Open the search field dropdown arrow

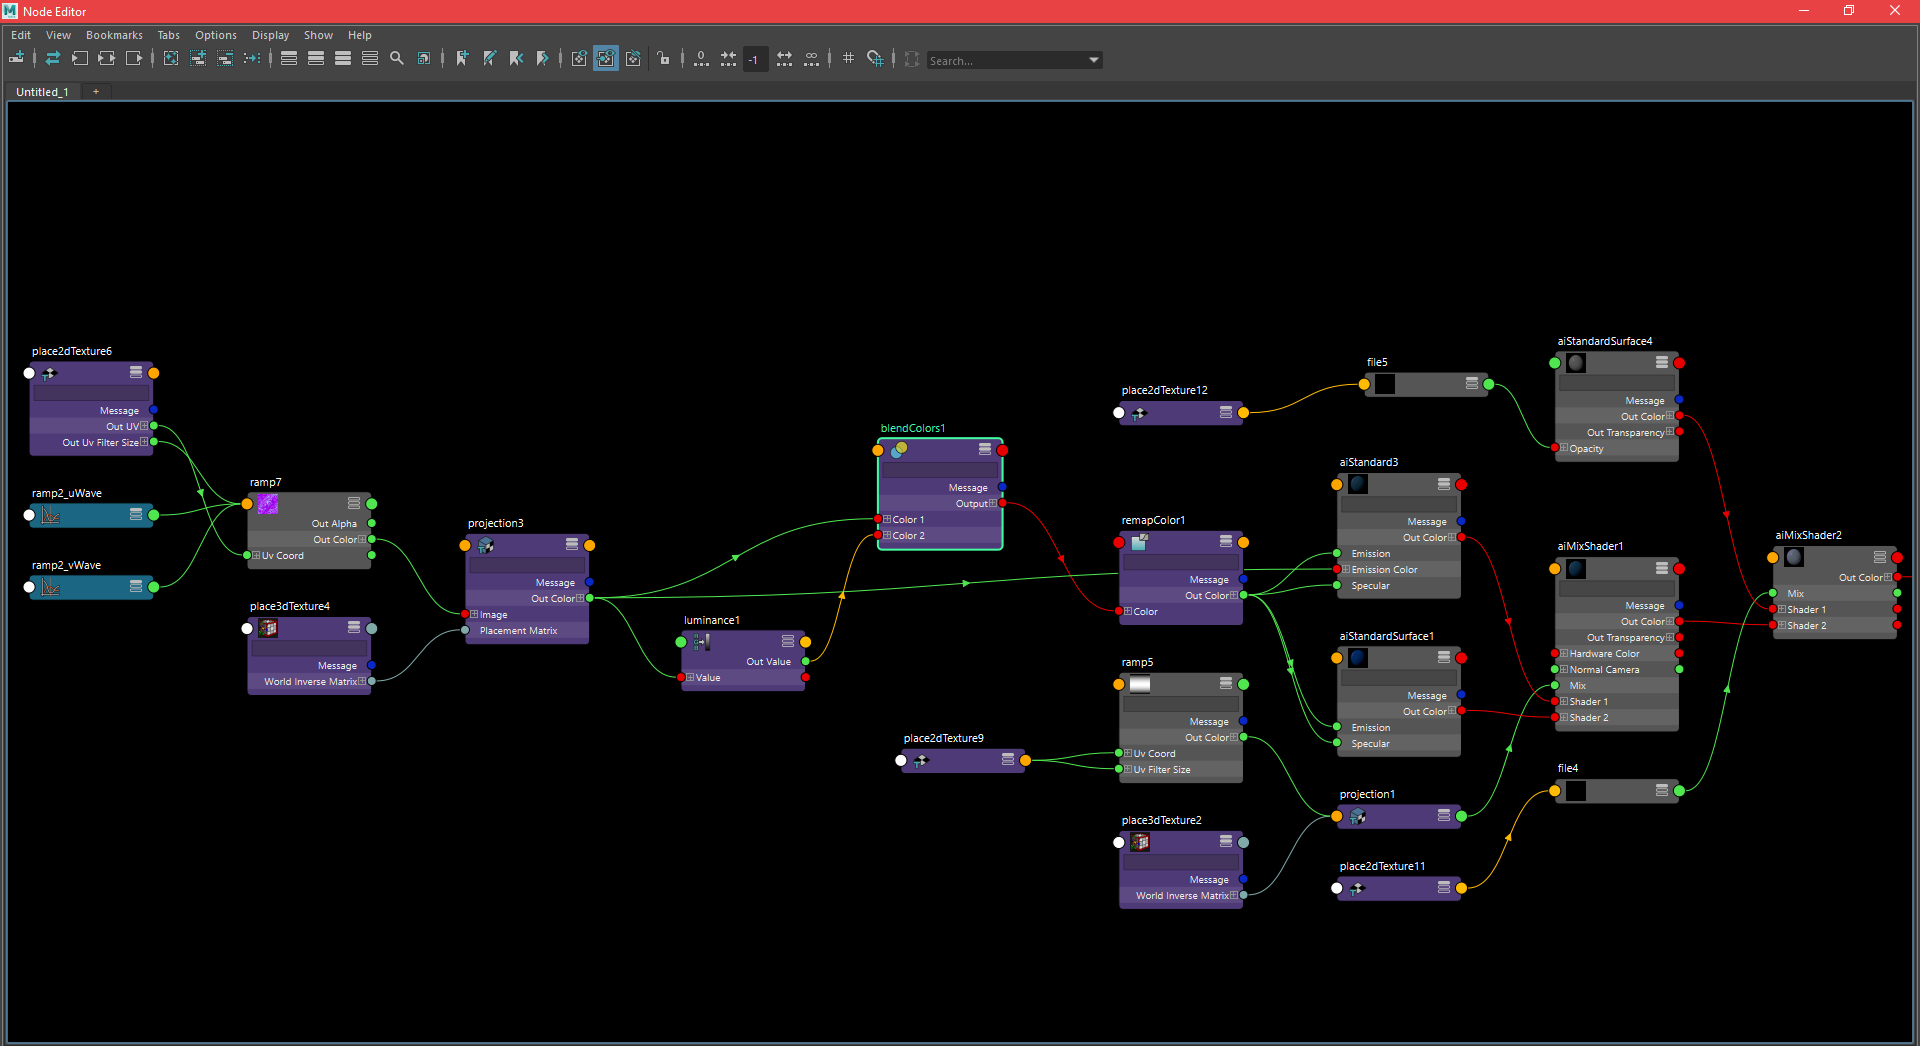1094,60
